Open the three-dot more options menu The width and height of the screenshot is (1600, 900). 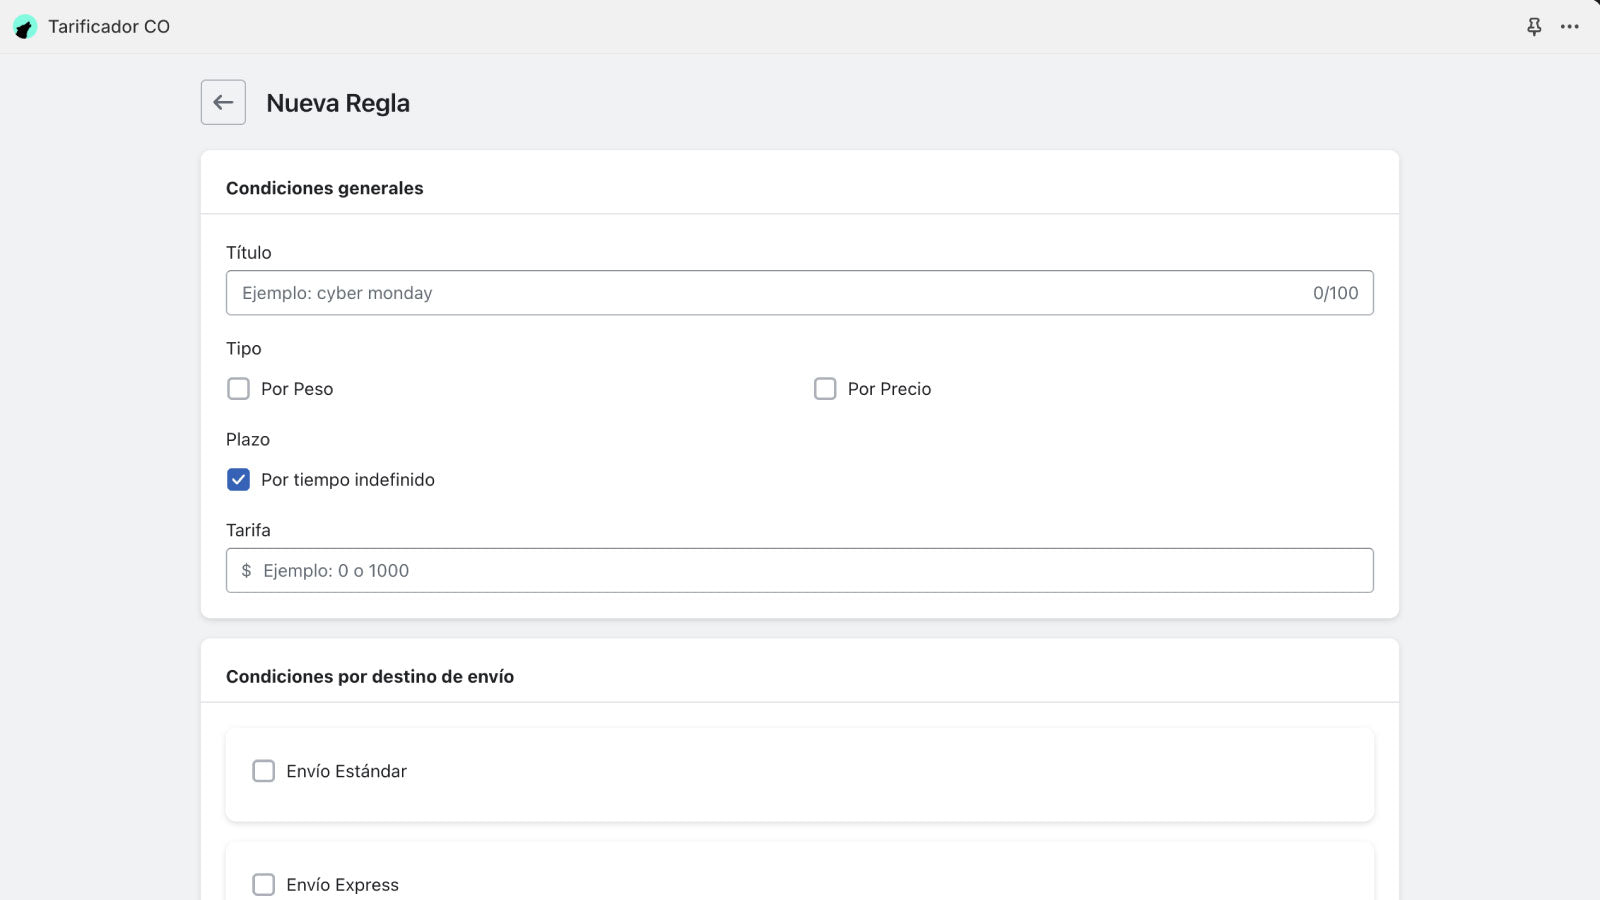pos(1570,27)
